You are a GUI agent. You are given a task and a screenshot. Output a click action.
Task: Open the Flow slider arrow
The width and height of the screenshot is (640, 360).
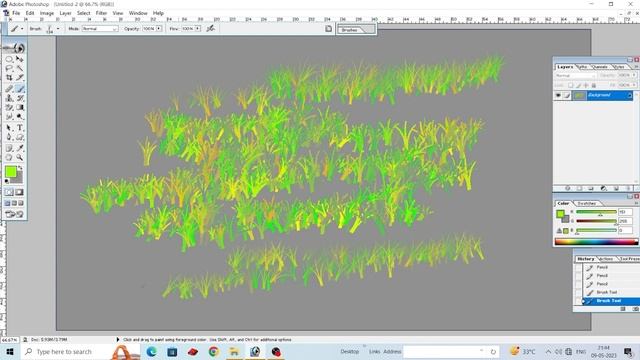click(x=198, y=29)
